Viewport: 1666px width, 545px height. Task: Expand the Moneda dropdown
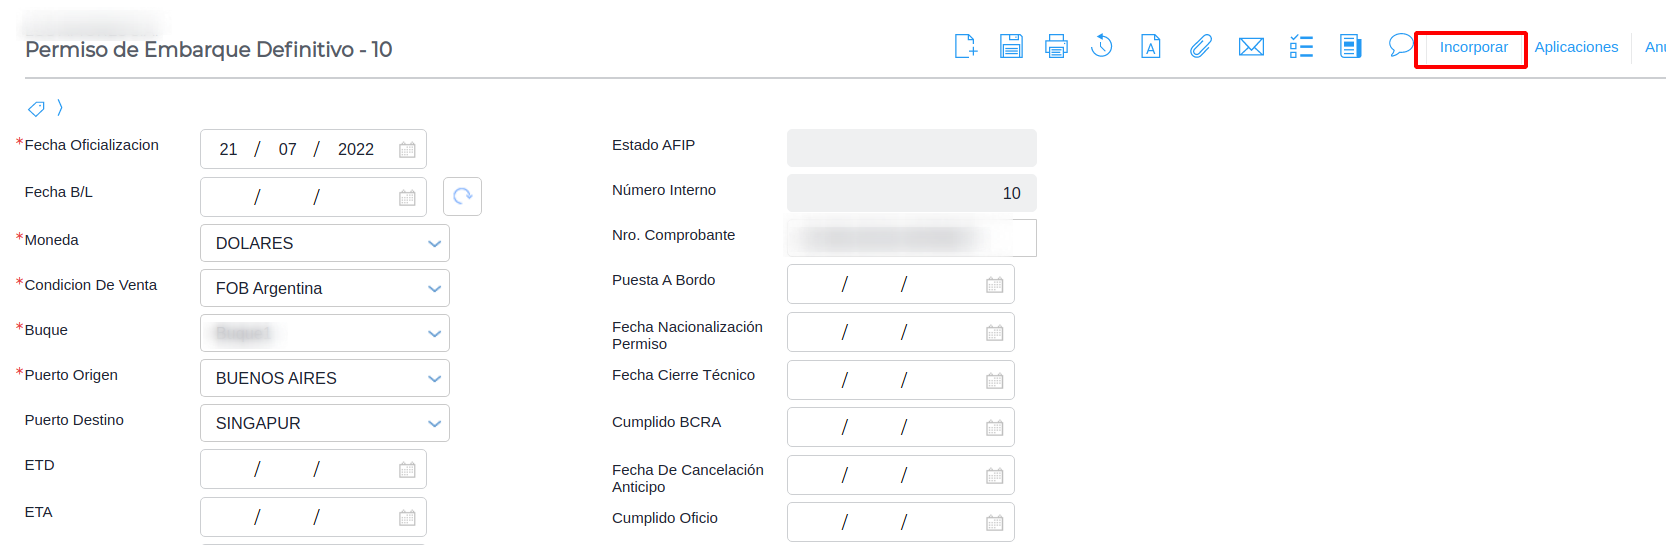pyautogui.click(x=434, y=243)
